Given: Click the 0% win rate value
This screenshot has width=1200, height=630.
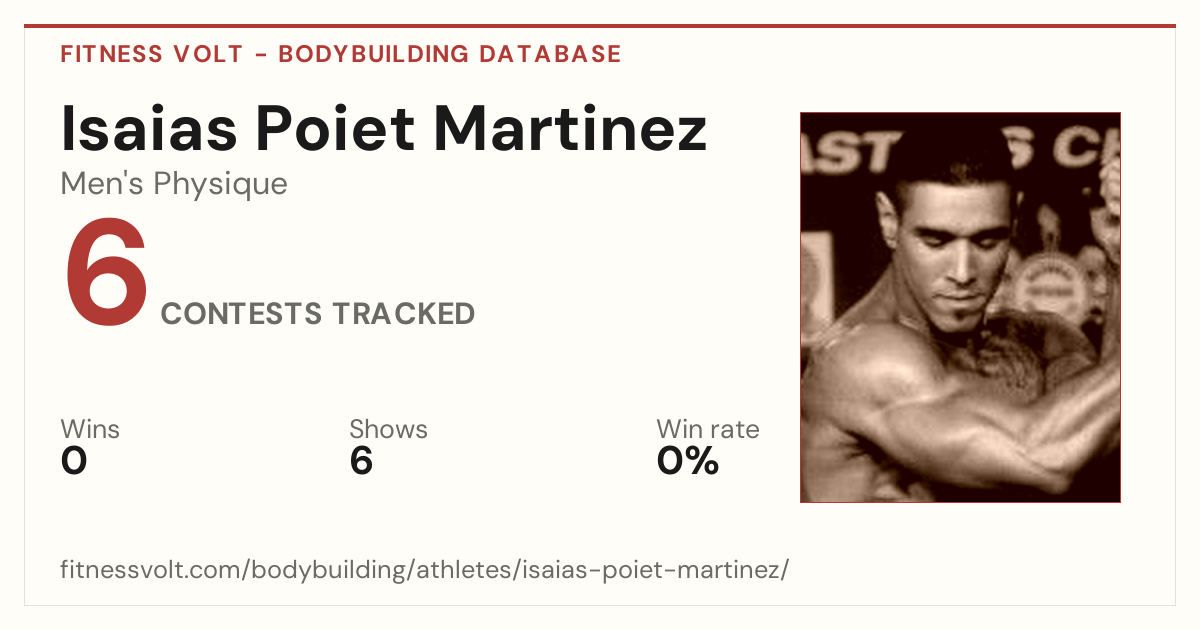Looking at the screenshot, I should click(x=688, y=462).
